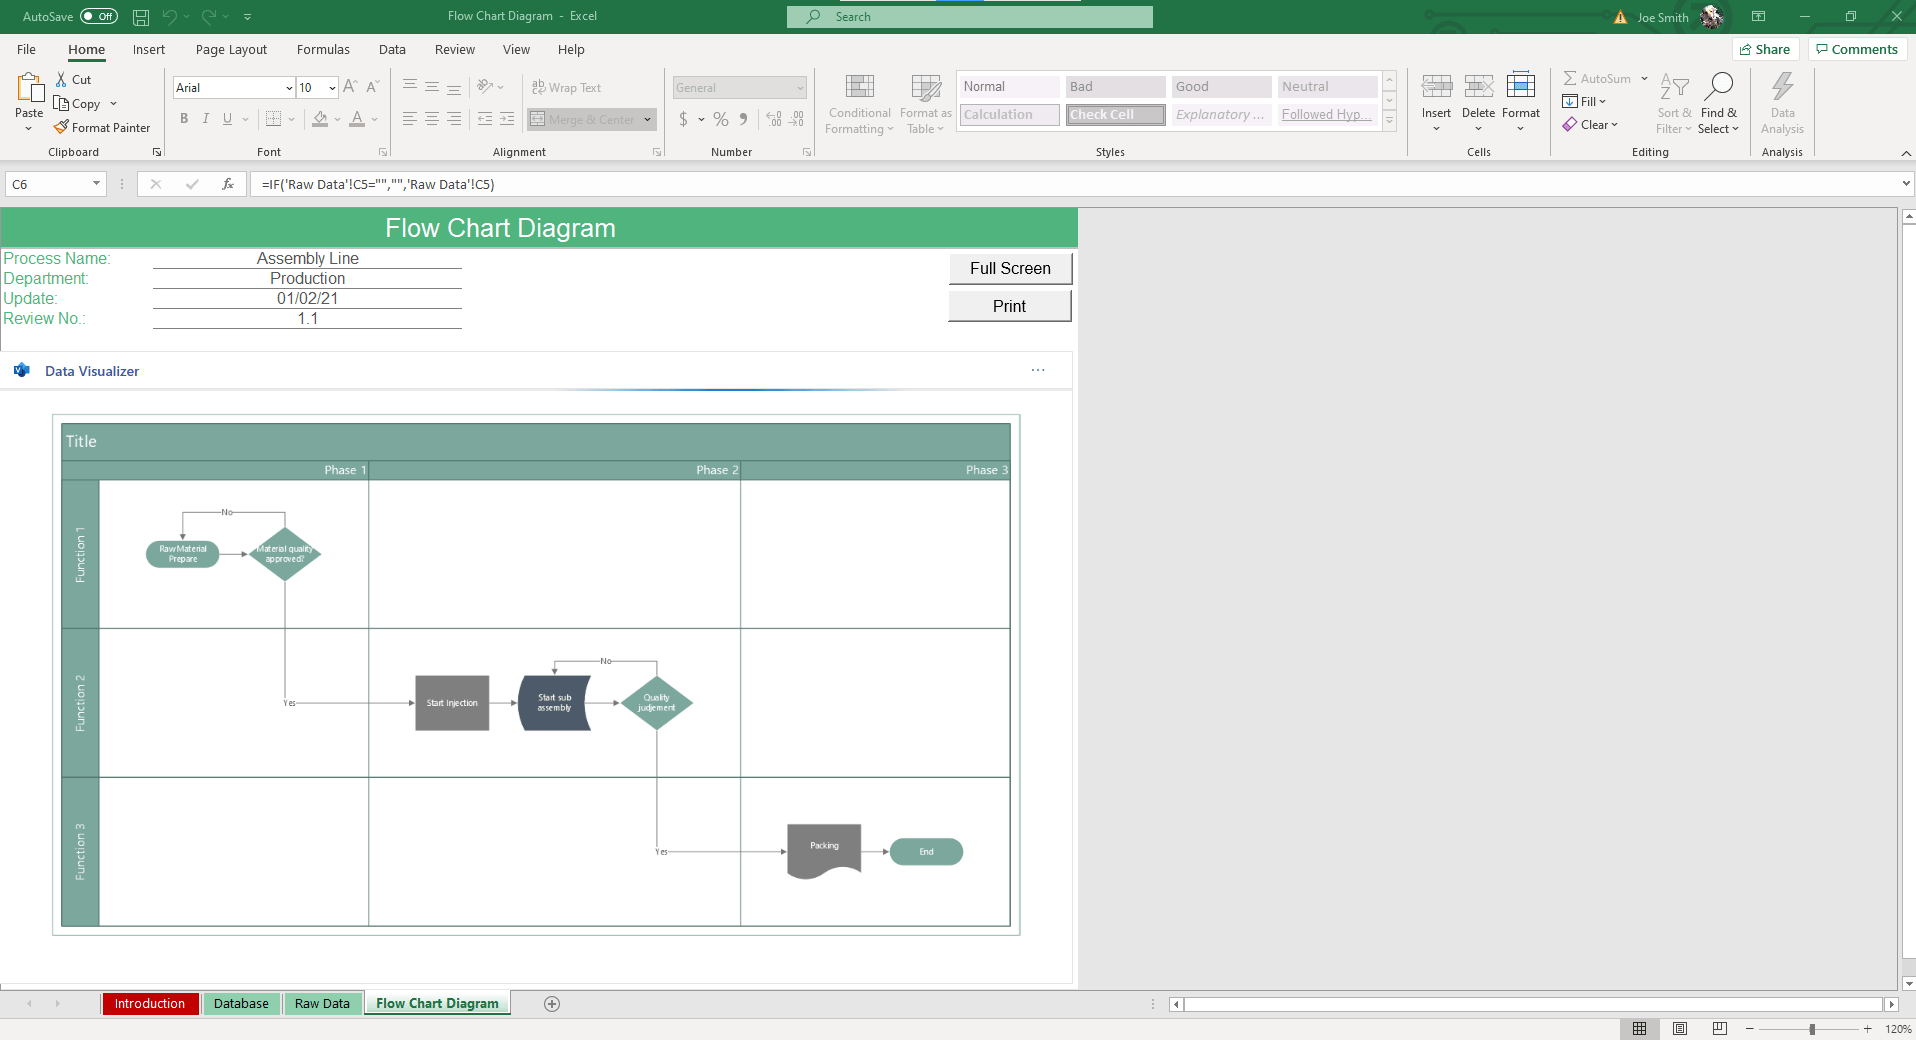Viewport: 1916px width, 1040px height.
Task: Toggle Bold formatting
Action: click(x=184, y=119)
